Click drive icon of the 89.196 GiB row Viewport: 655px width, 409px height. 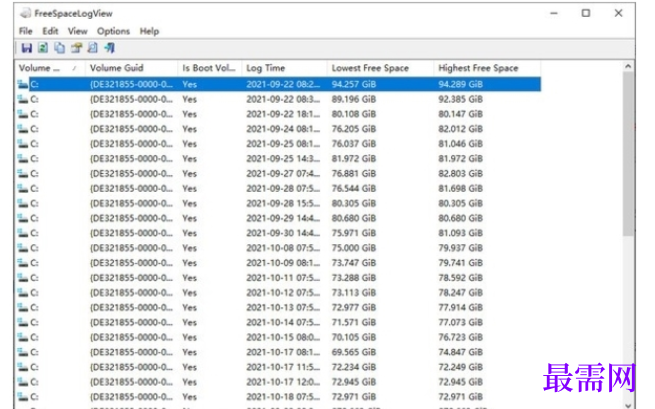23,99
